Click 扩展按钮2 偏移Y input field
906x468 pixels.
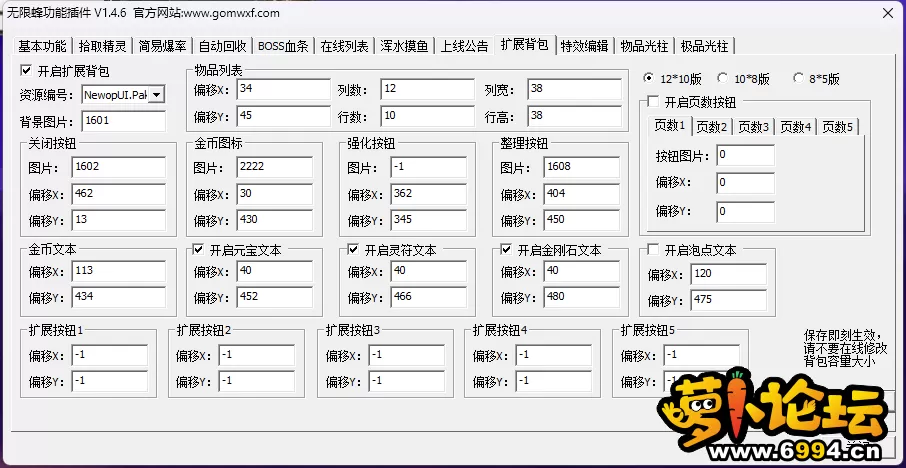coord(257,381)
